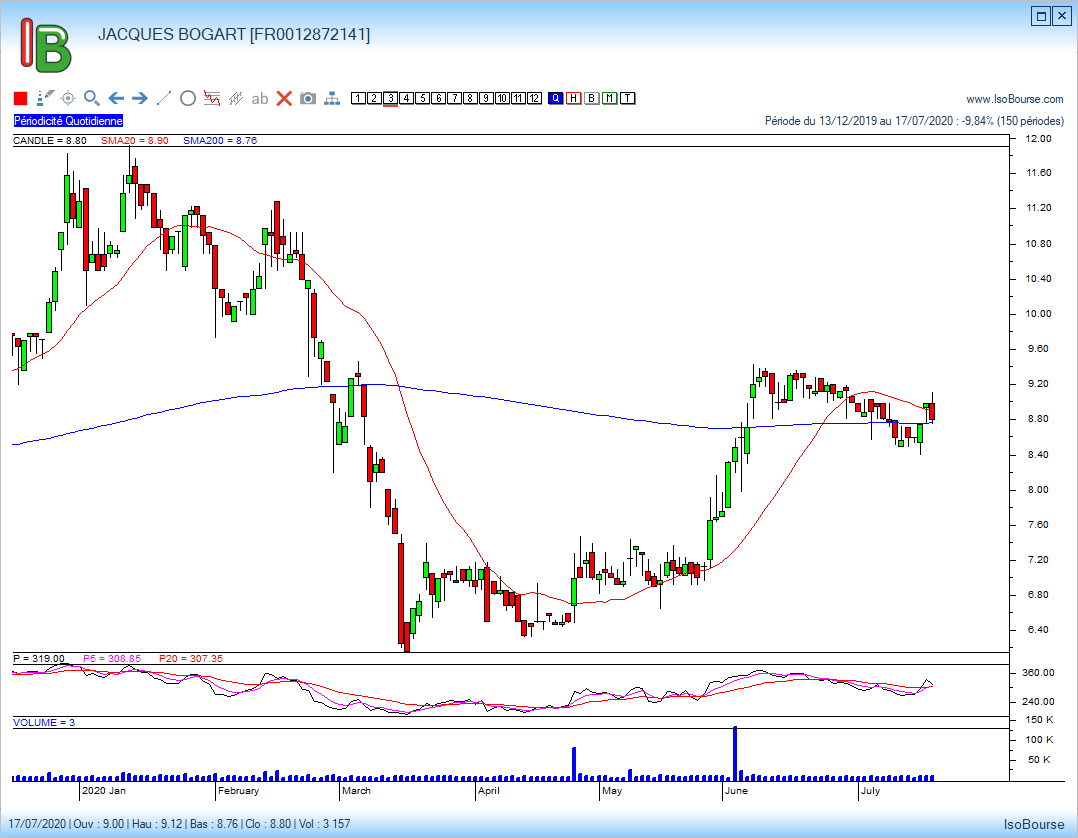
Task: Switch to T periodicity
Action: (x=627, y=98)
